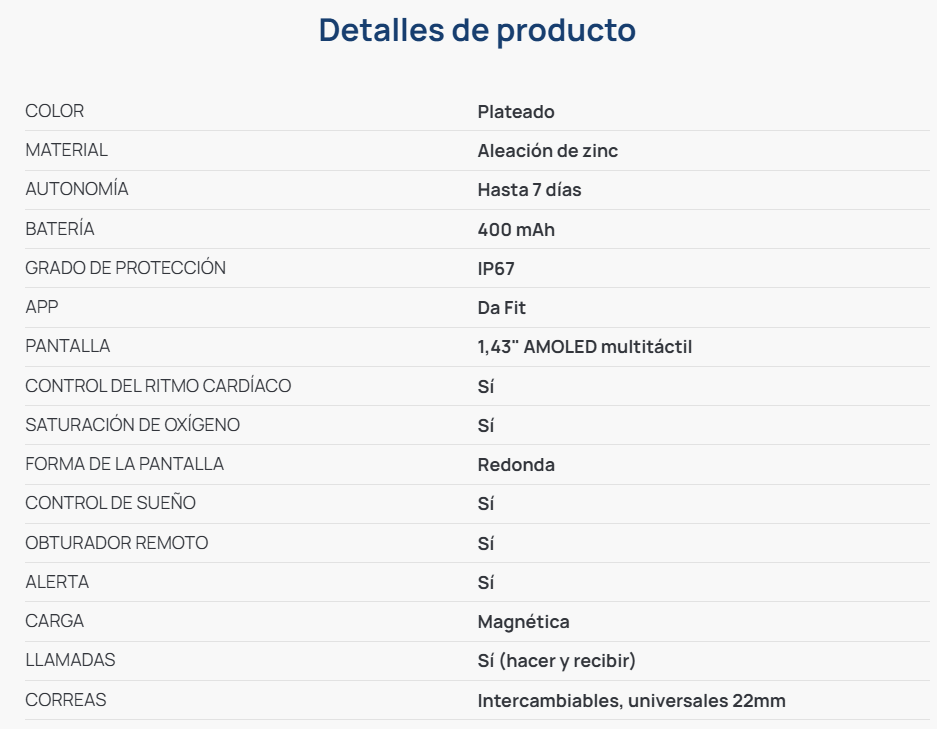Screen dimensions: 937x729
Task: Click the "Detalles de producto" heading
Action: 477,30
